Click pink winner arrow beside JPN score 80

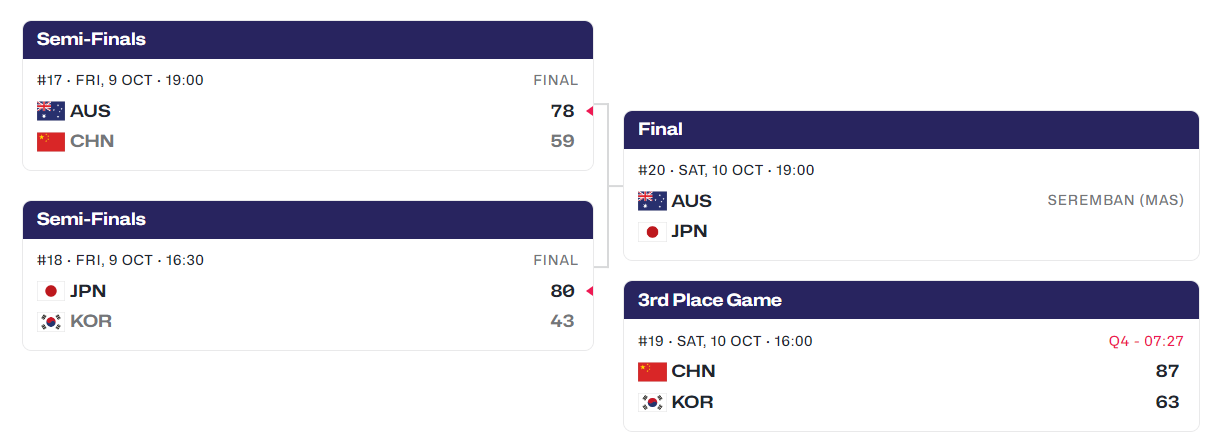[x=590, y=291]
